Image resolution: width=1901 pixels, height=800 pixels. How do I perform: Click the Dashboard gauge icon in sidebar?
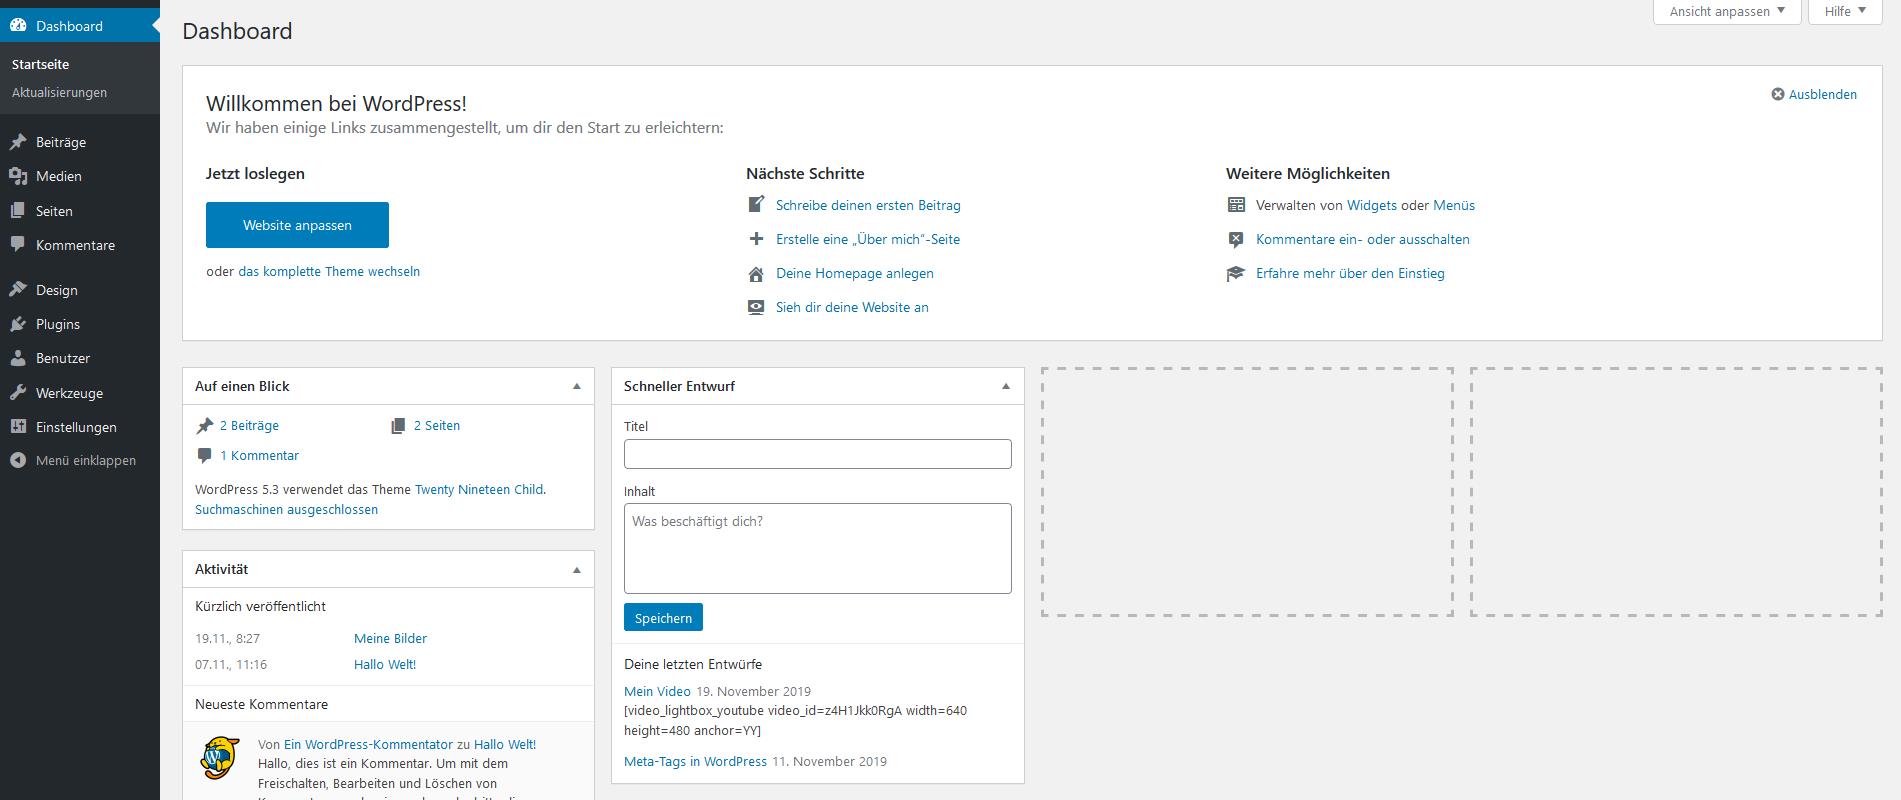point(18,26)
